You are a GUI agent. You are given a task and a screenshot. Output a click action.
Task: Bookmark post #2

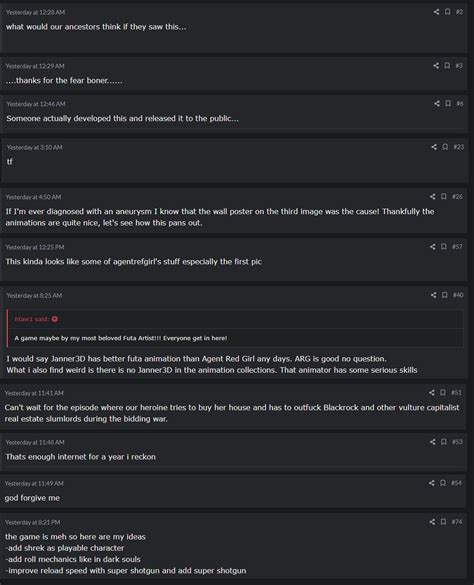point(447,12)
